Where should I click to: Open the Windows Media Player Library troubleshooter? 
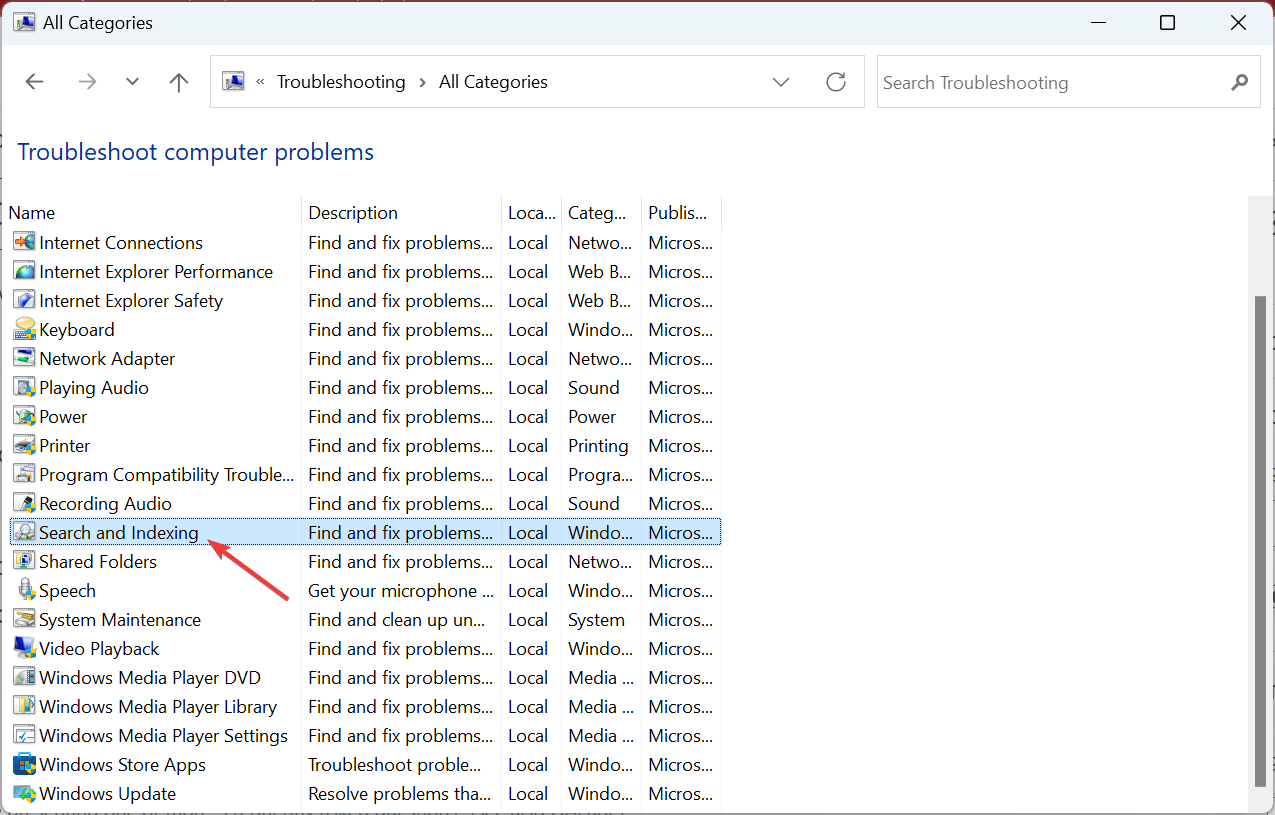tap(158, 706)
